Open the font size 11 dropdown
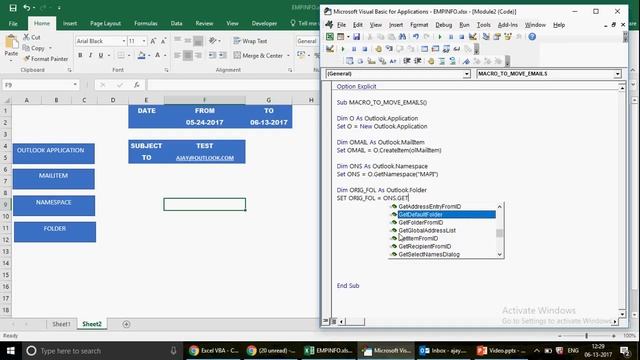Image resolution: width=640 pixels, height=360 pixels. pyautogui.click(x=144, y=41)
